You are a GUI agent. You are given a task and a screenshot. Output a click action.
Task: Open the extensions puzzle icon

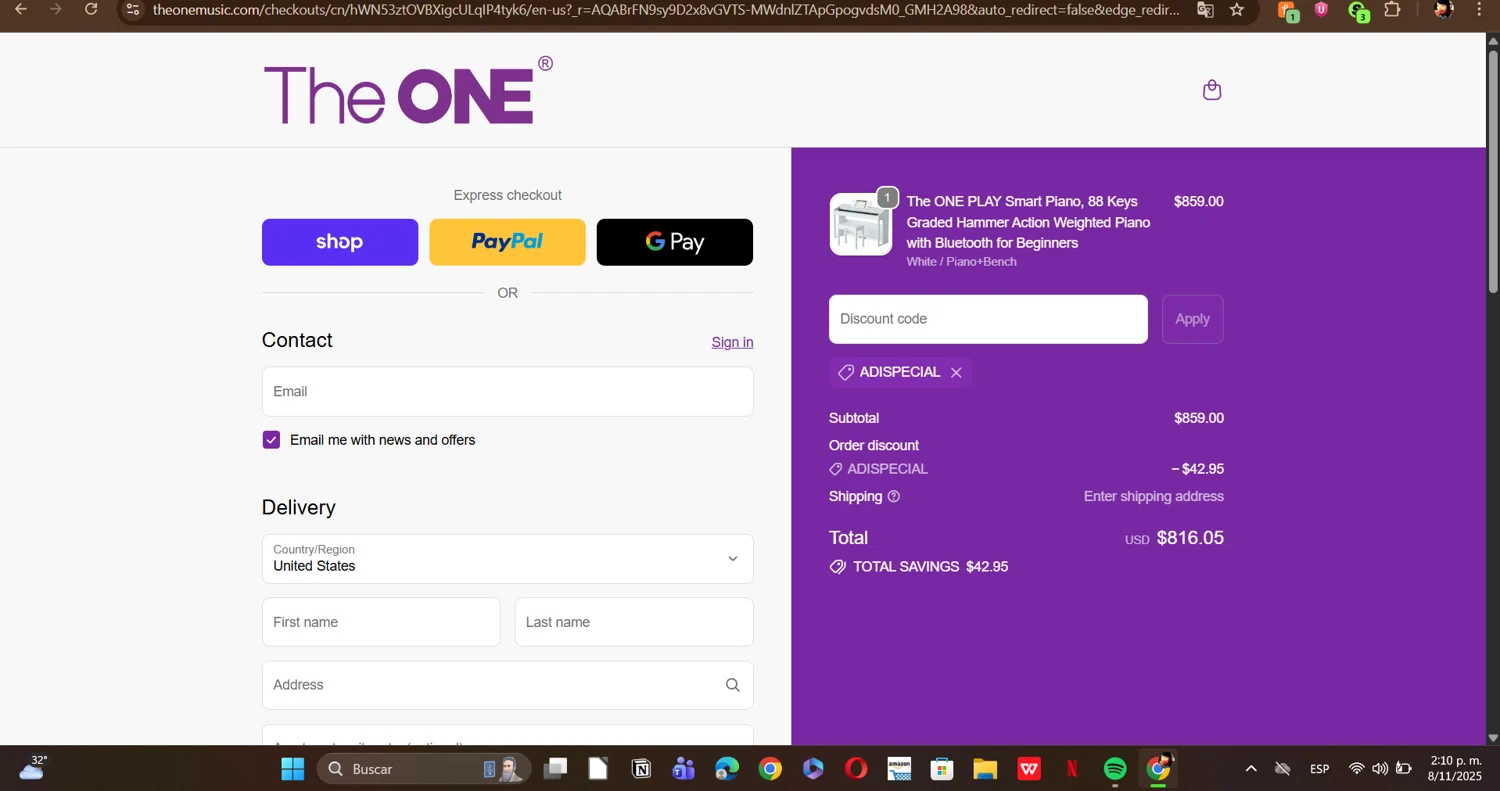click(x=1392, y=10)
